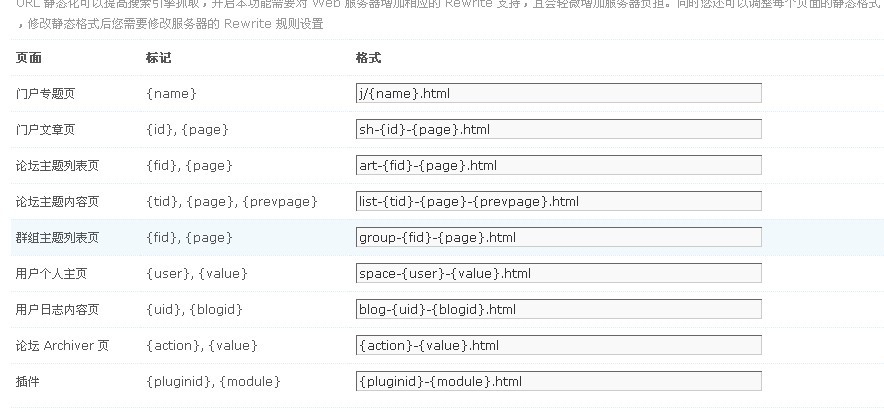884x418 pixels.
Task: Click the 格式 column header
Action: (369, 58)
